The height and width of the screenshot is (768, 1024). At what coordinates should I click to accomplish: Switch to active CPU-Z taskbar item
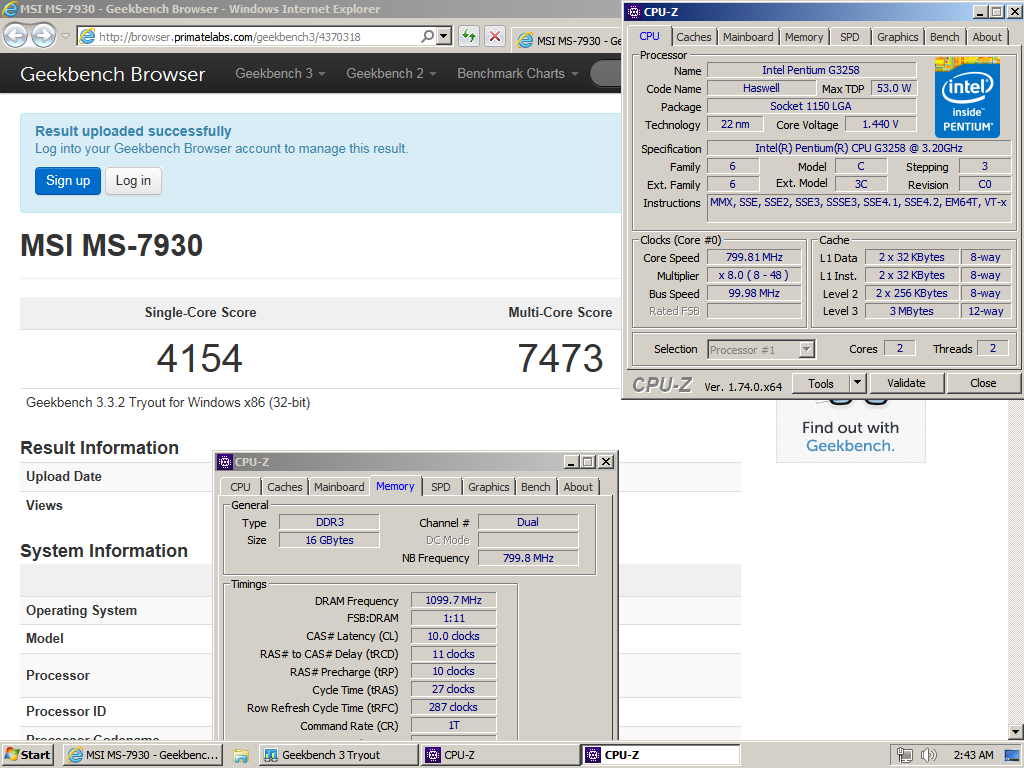coord(661,755)
